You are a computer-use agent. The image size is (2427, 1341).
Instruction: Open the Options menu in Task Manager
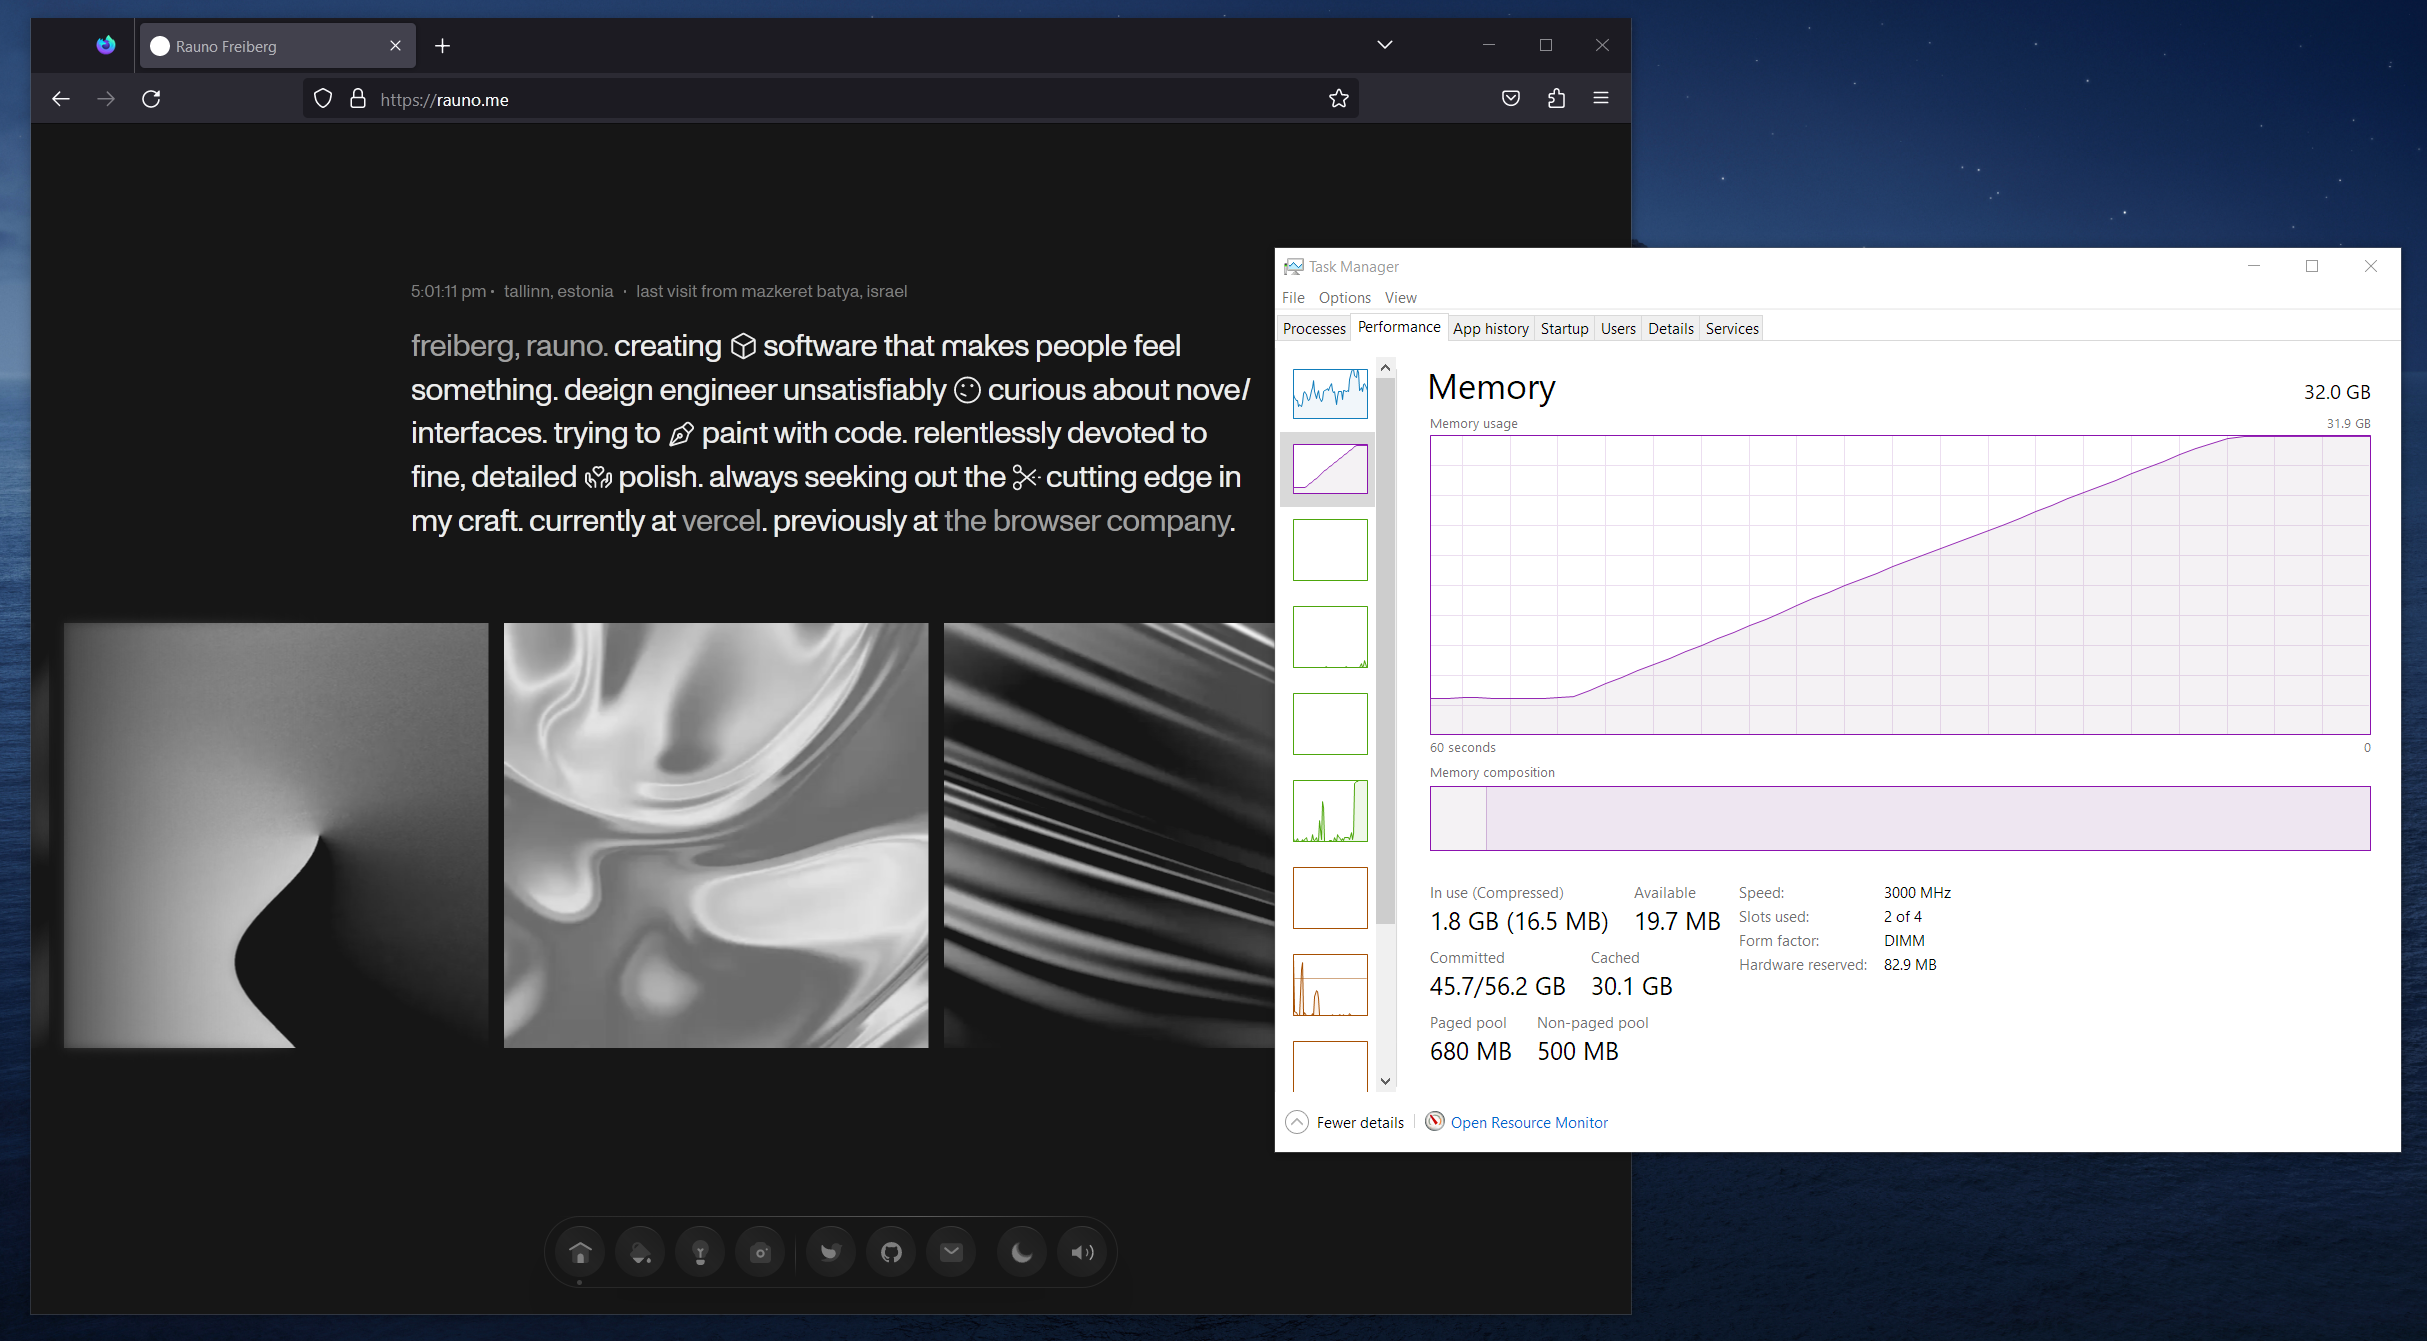point(1344,297)
